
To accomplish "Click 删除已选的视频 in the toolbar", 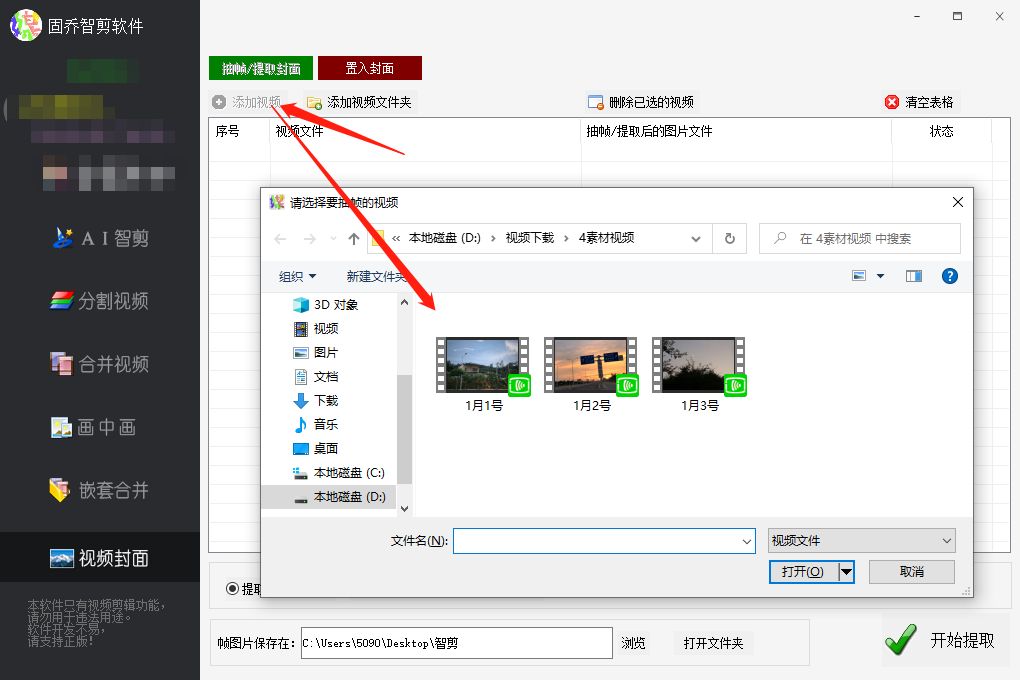I will pyautogui.click(x=641, y=102).
